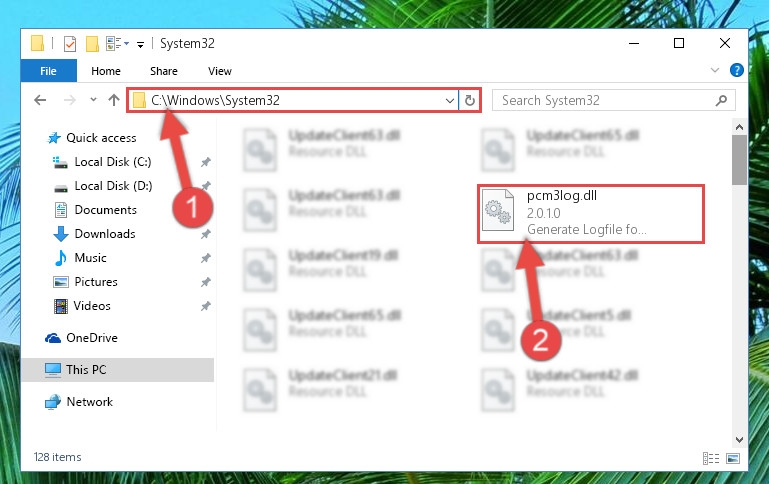Viewport: 769px width, 484px height.
Task: Click the New folder icon in title bar
Action: coord(92,44)
